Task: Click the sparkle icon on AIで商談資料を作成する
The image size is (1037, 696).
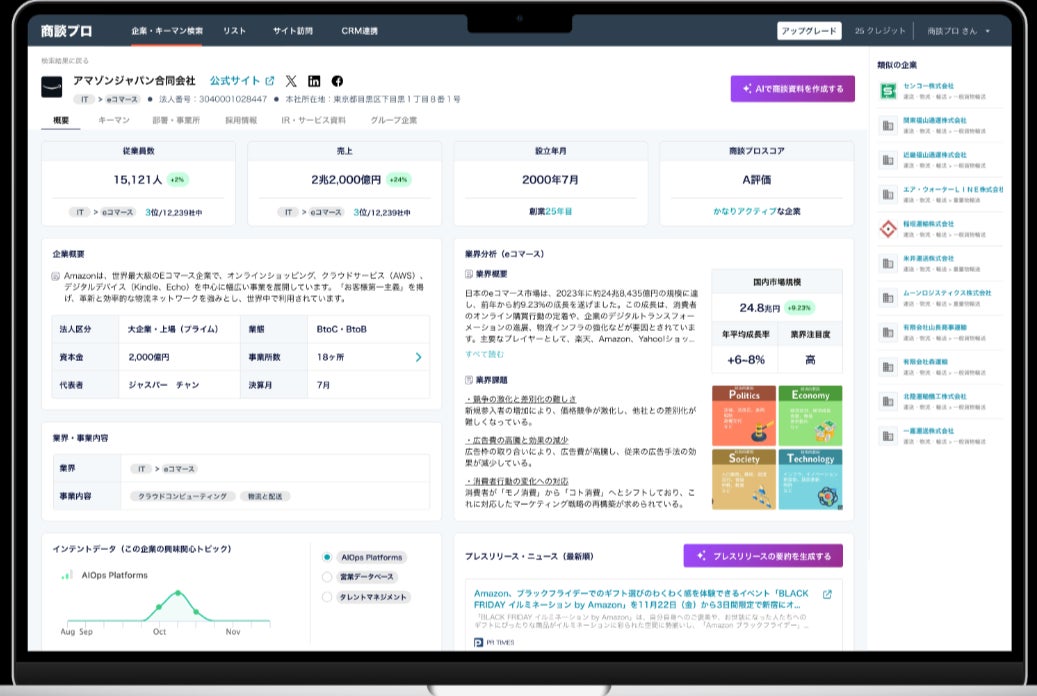Action: (x=747, y=89)
